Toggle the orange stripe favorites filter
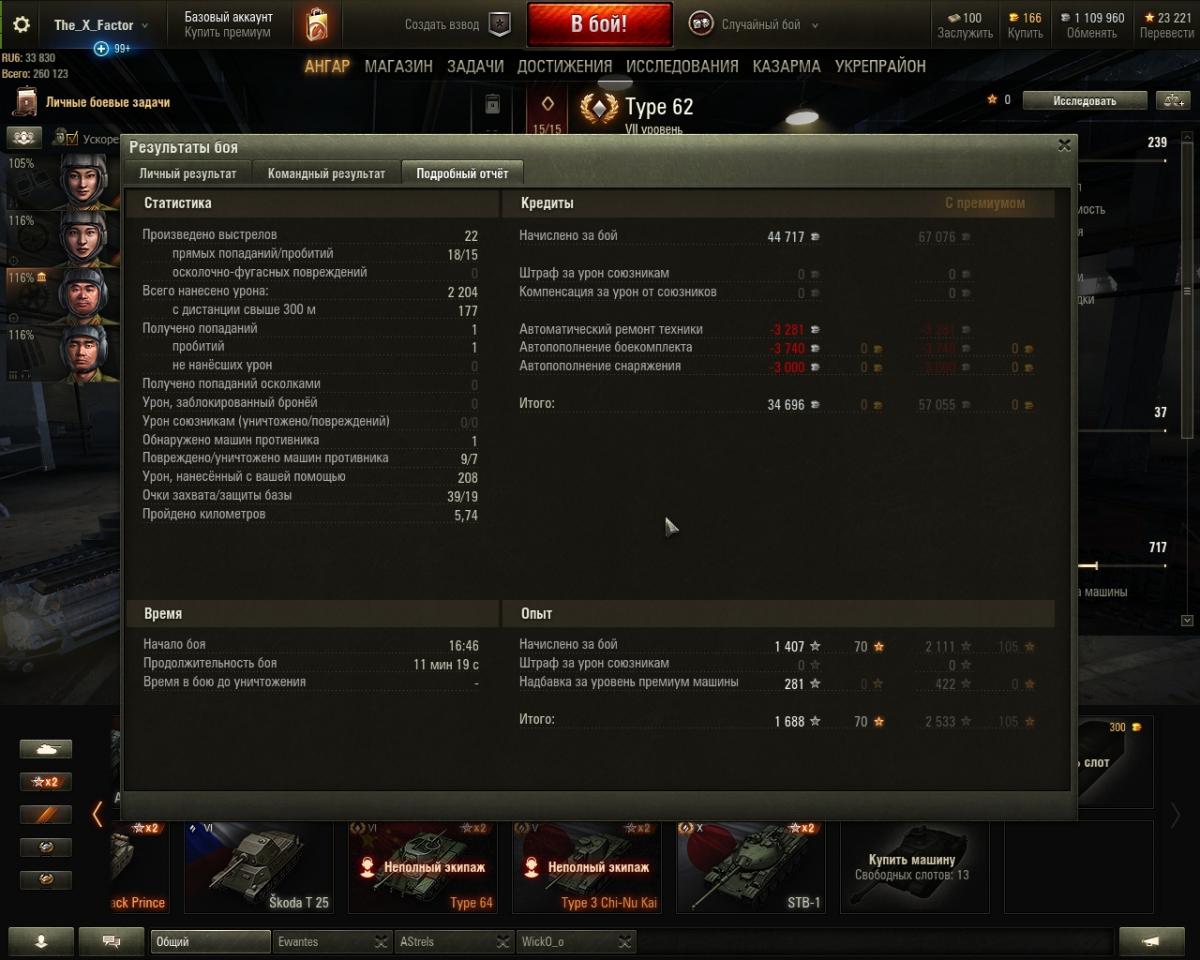The height and width of the screenshot is (960, 1200). (46, 815)
